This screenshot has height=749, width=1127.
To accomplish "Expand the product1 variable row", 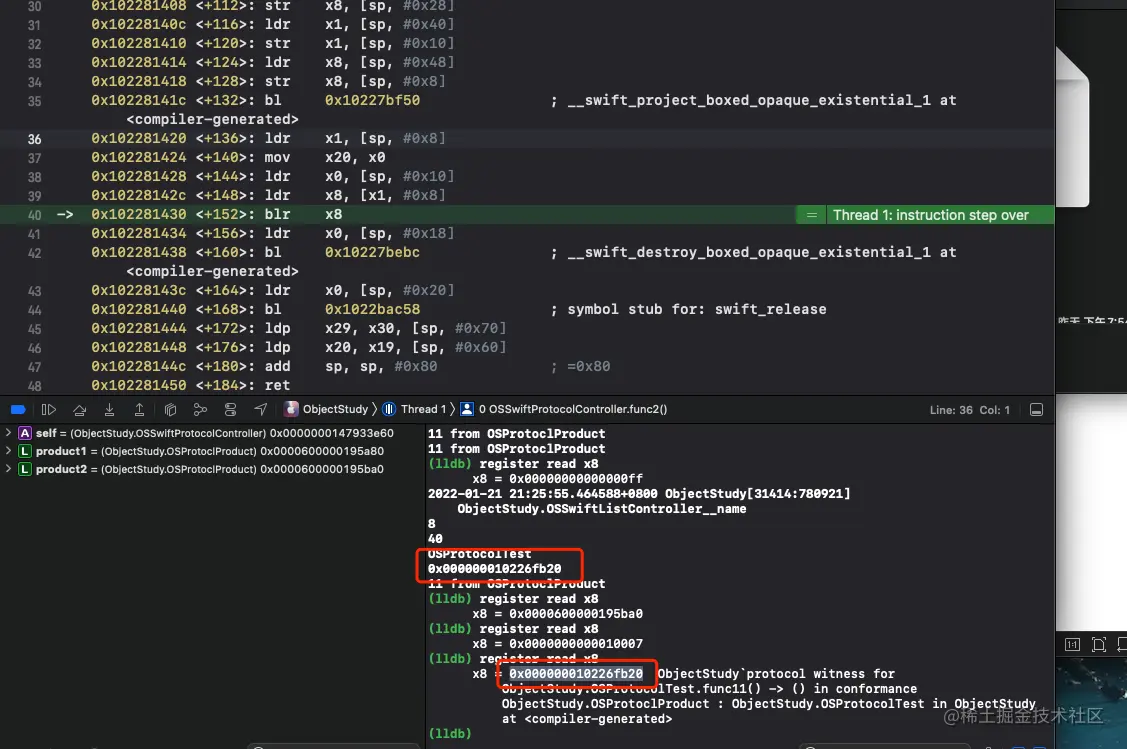I will [x=9, y=451].
